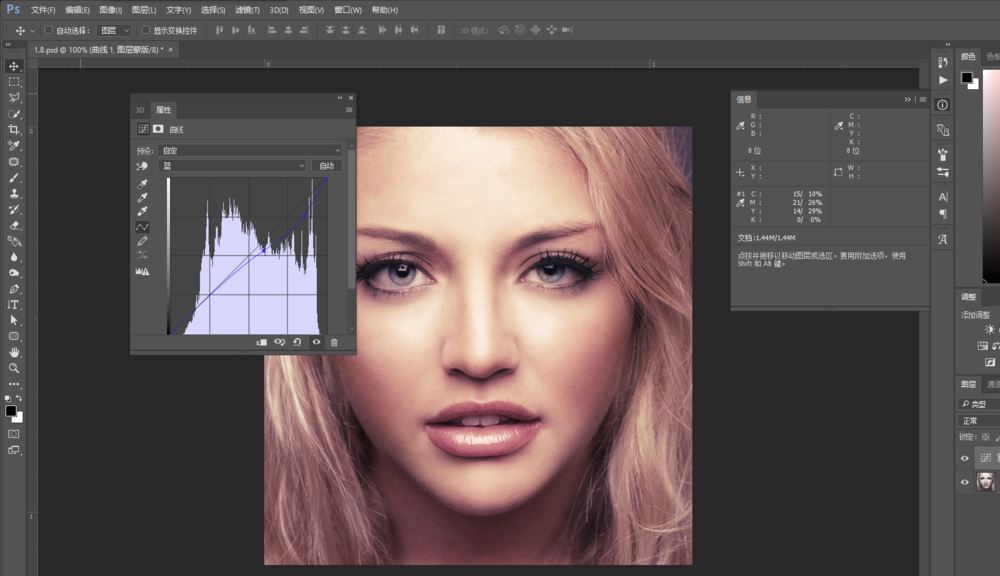Switch to the curves adjustment view icon
Image resolution: width=1000 pixels, height=576 pixels.
pos(143,129)
